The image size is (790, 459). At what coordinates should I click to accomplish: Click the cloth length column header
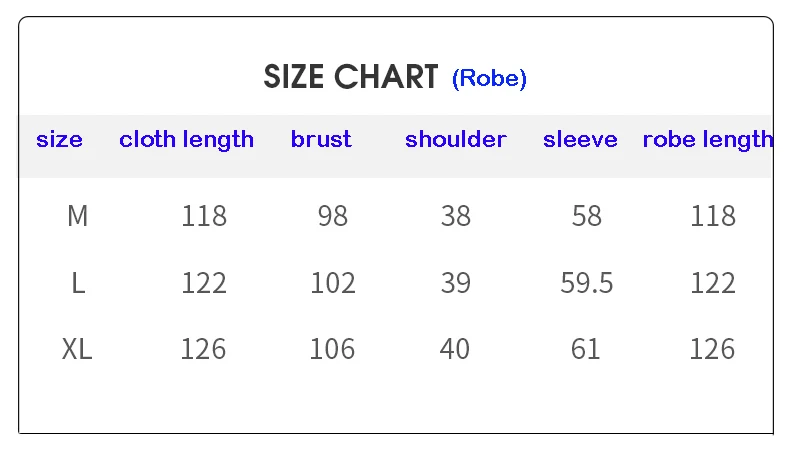(x=186, y=140)
